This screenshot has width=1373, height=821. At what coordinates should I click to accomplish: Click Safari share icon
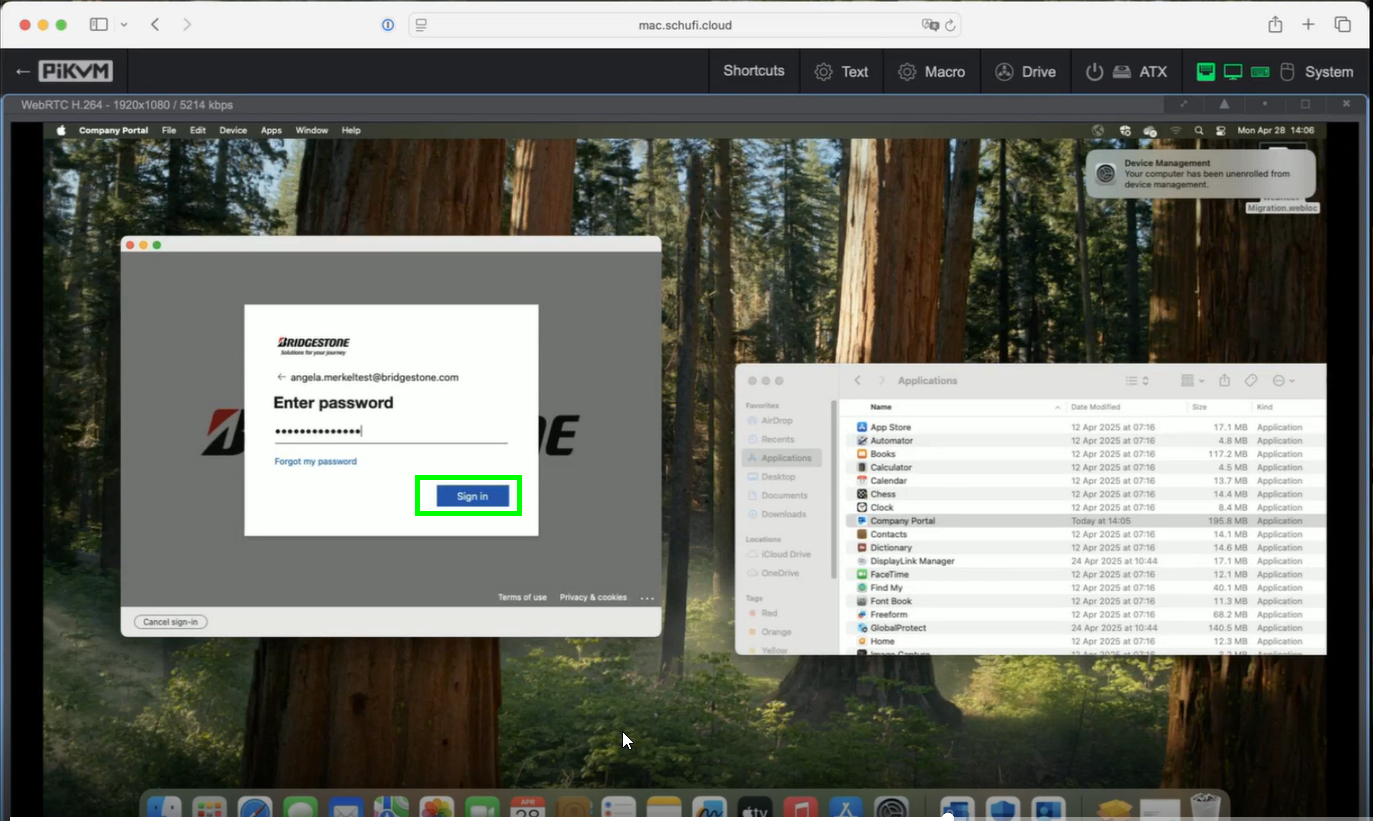[1275, 24]
